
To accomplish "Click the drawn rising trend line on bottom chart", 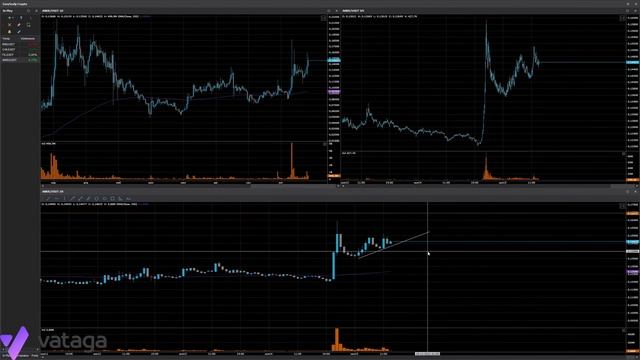I will coord(394,245).
